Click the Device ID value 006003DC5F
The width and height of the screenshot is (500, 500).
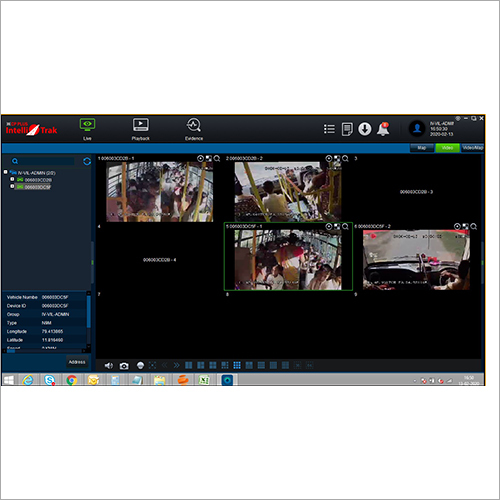(55, 306)
